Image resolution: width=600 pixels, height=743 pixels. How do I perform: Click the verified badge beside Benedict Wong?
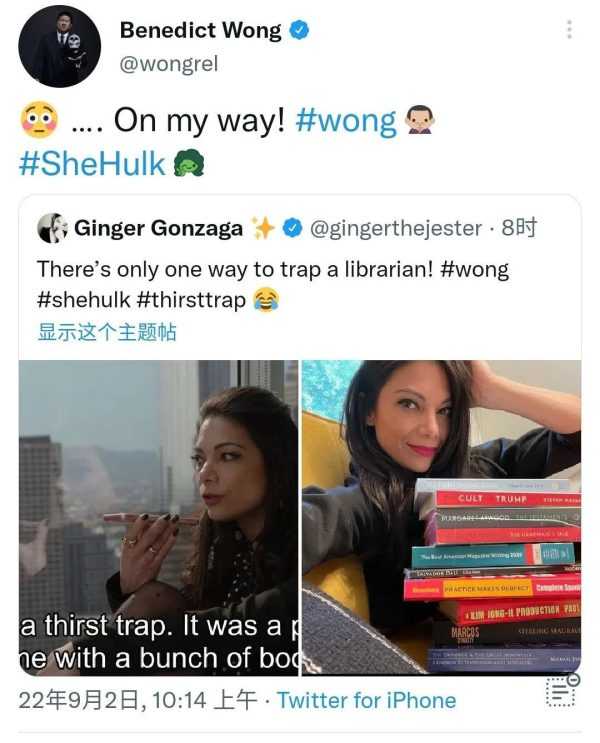point(299,30)
